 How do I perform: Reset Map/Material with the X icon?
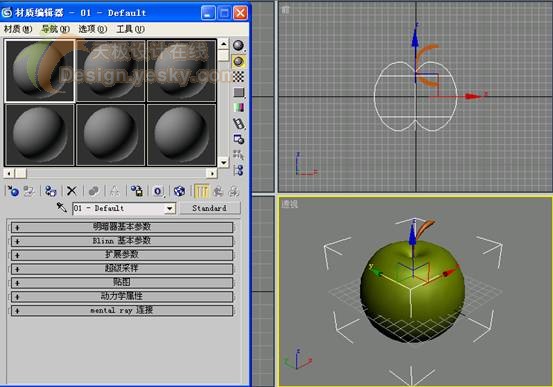pyautogui.click(x=72, y=191)
